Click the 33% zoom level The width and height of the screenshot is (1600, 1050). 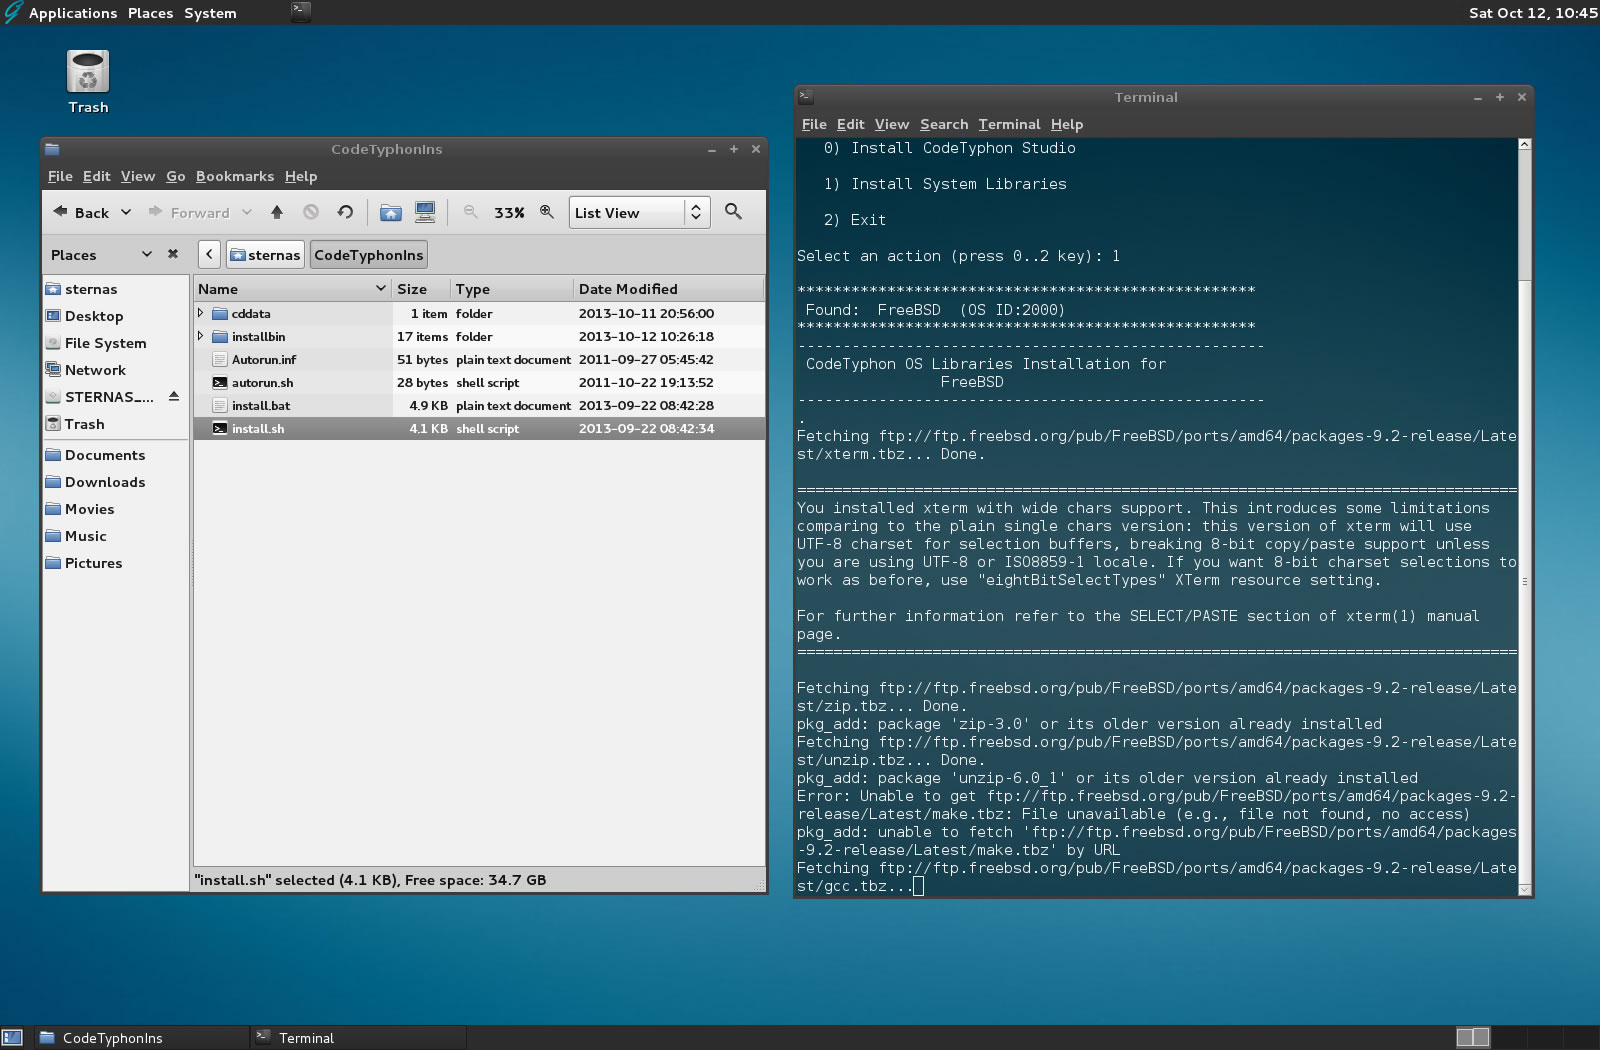coord(509,213)
